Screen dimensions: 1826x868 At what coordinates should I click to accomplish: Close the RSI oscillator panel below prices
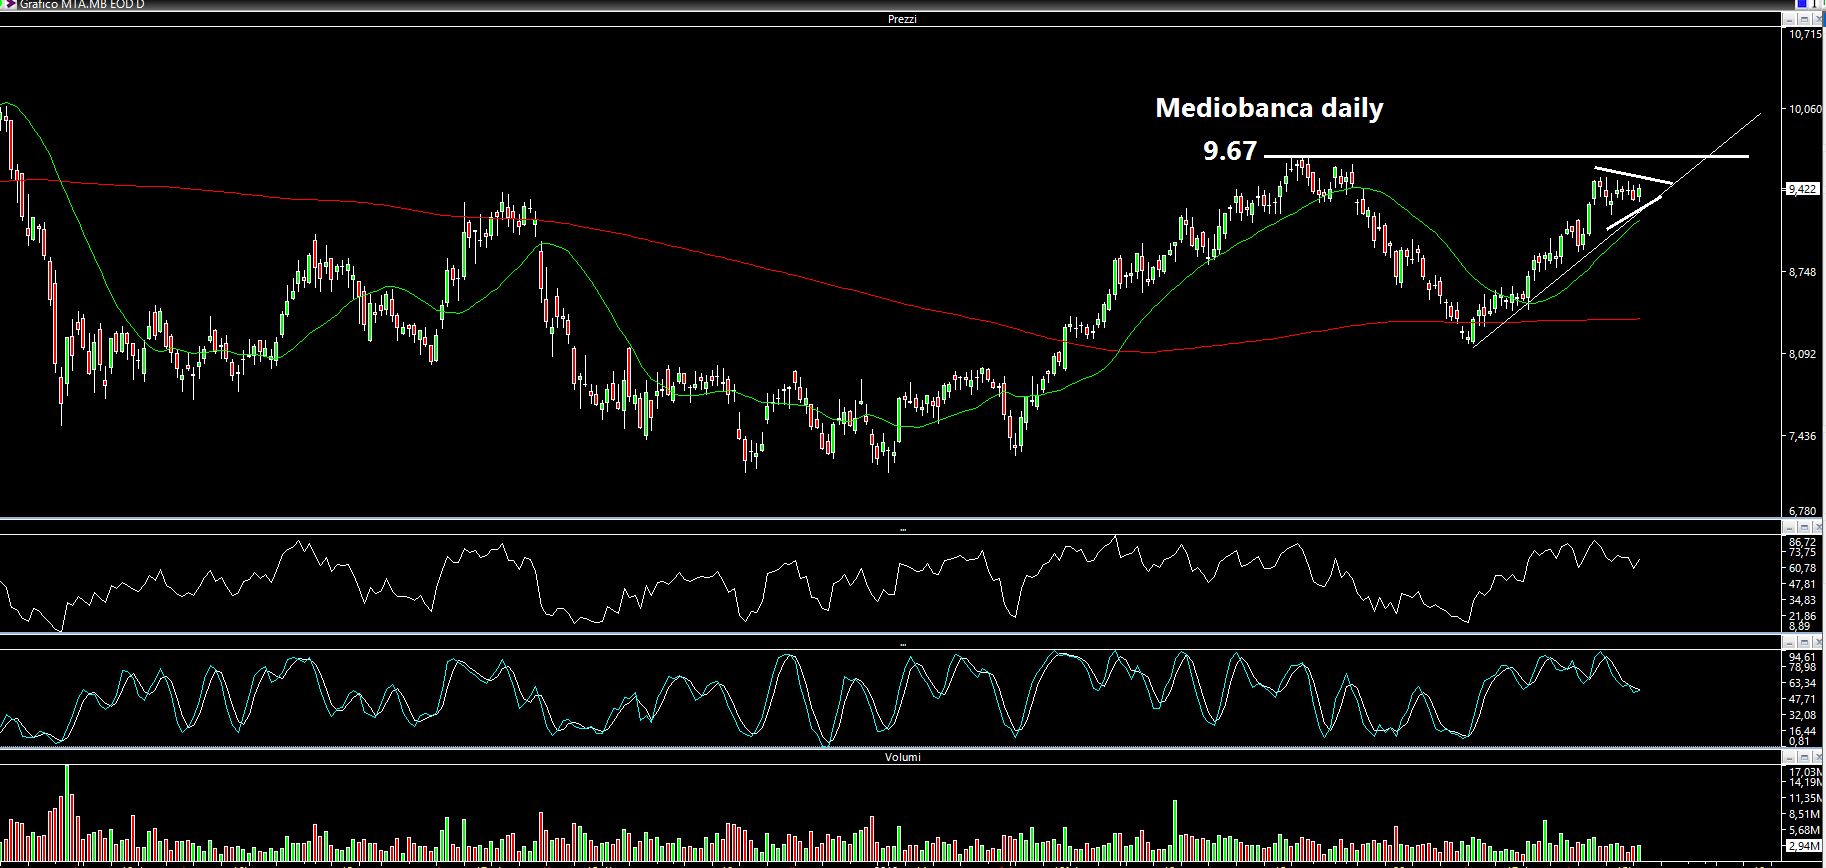pos(1818,527)
